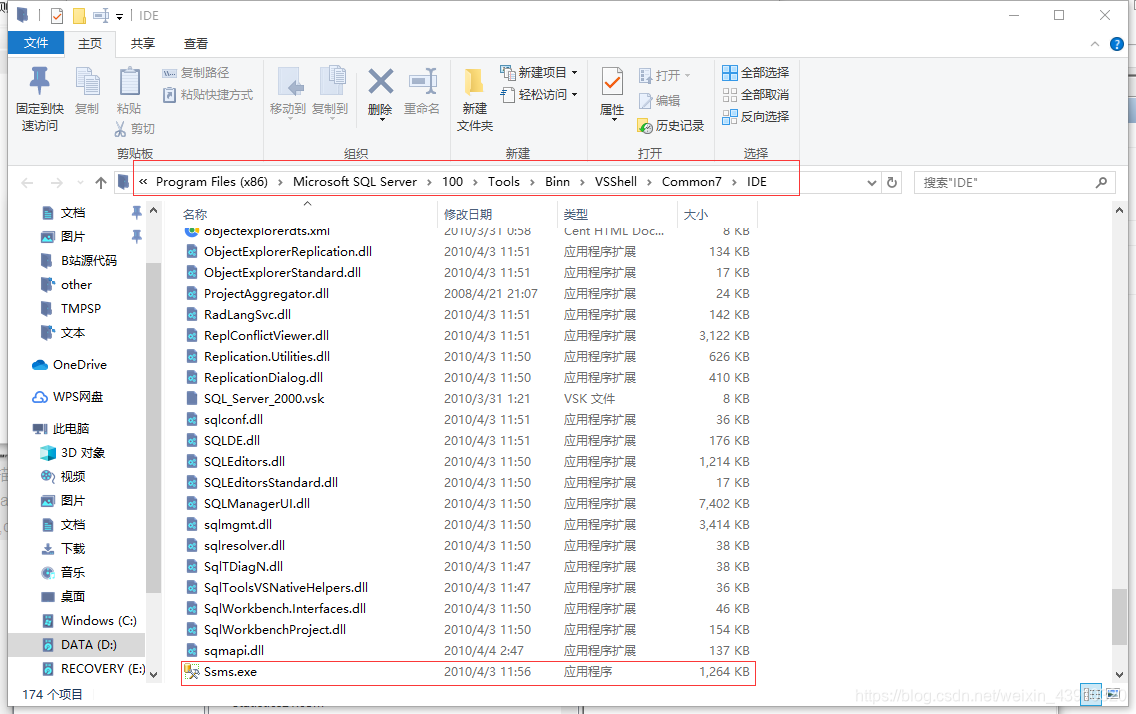Sort by the 修改日期 (Date modified) column
This screenshot has height=714, width=1136.
(x=468, y=214)
